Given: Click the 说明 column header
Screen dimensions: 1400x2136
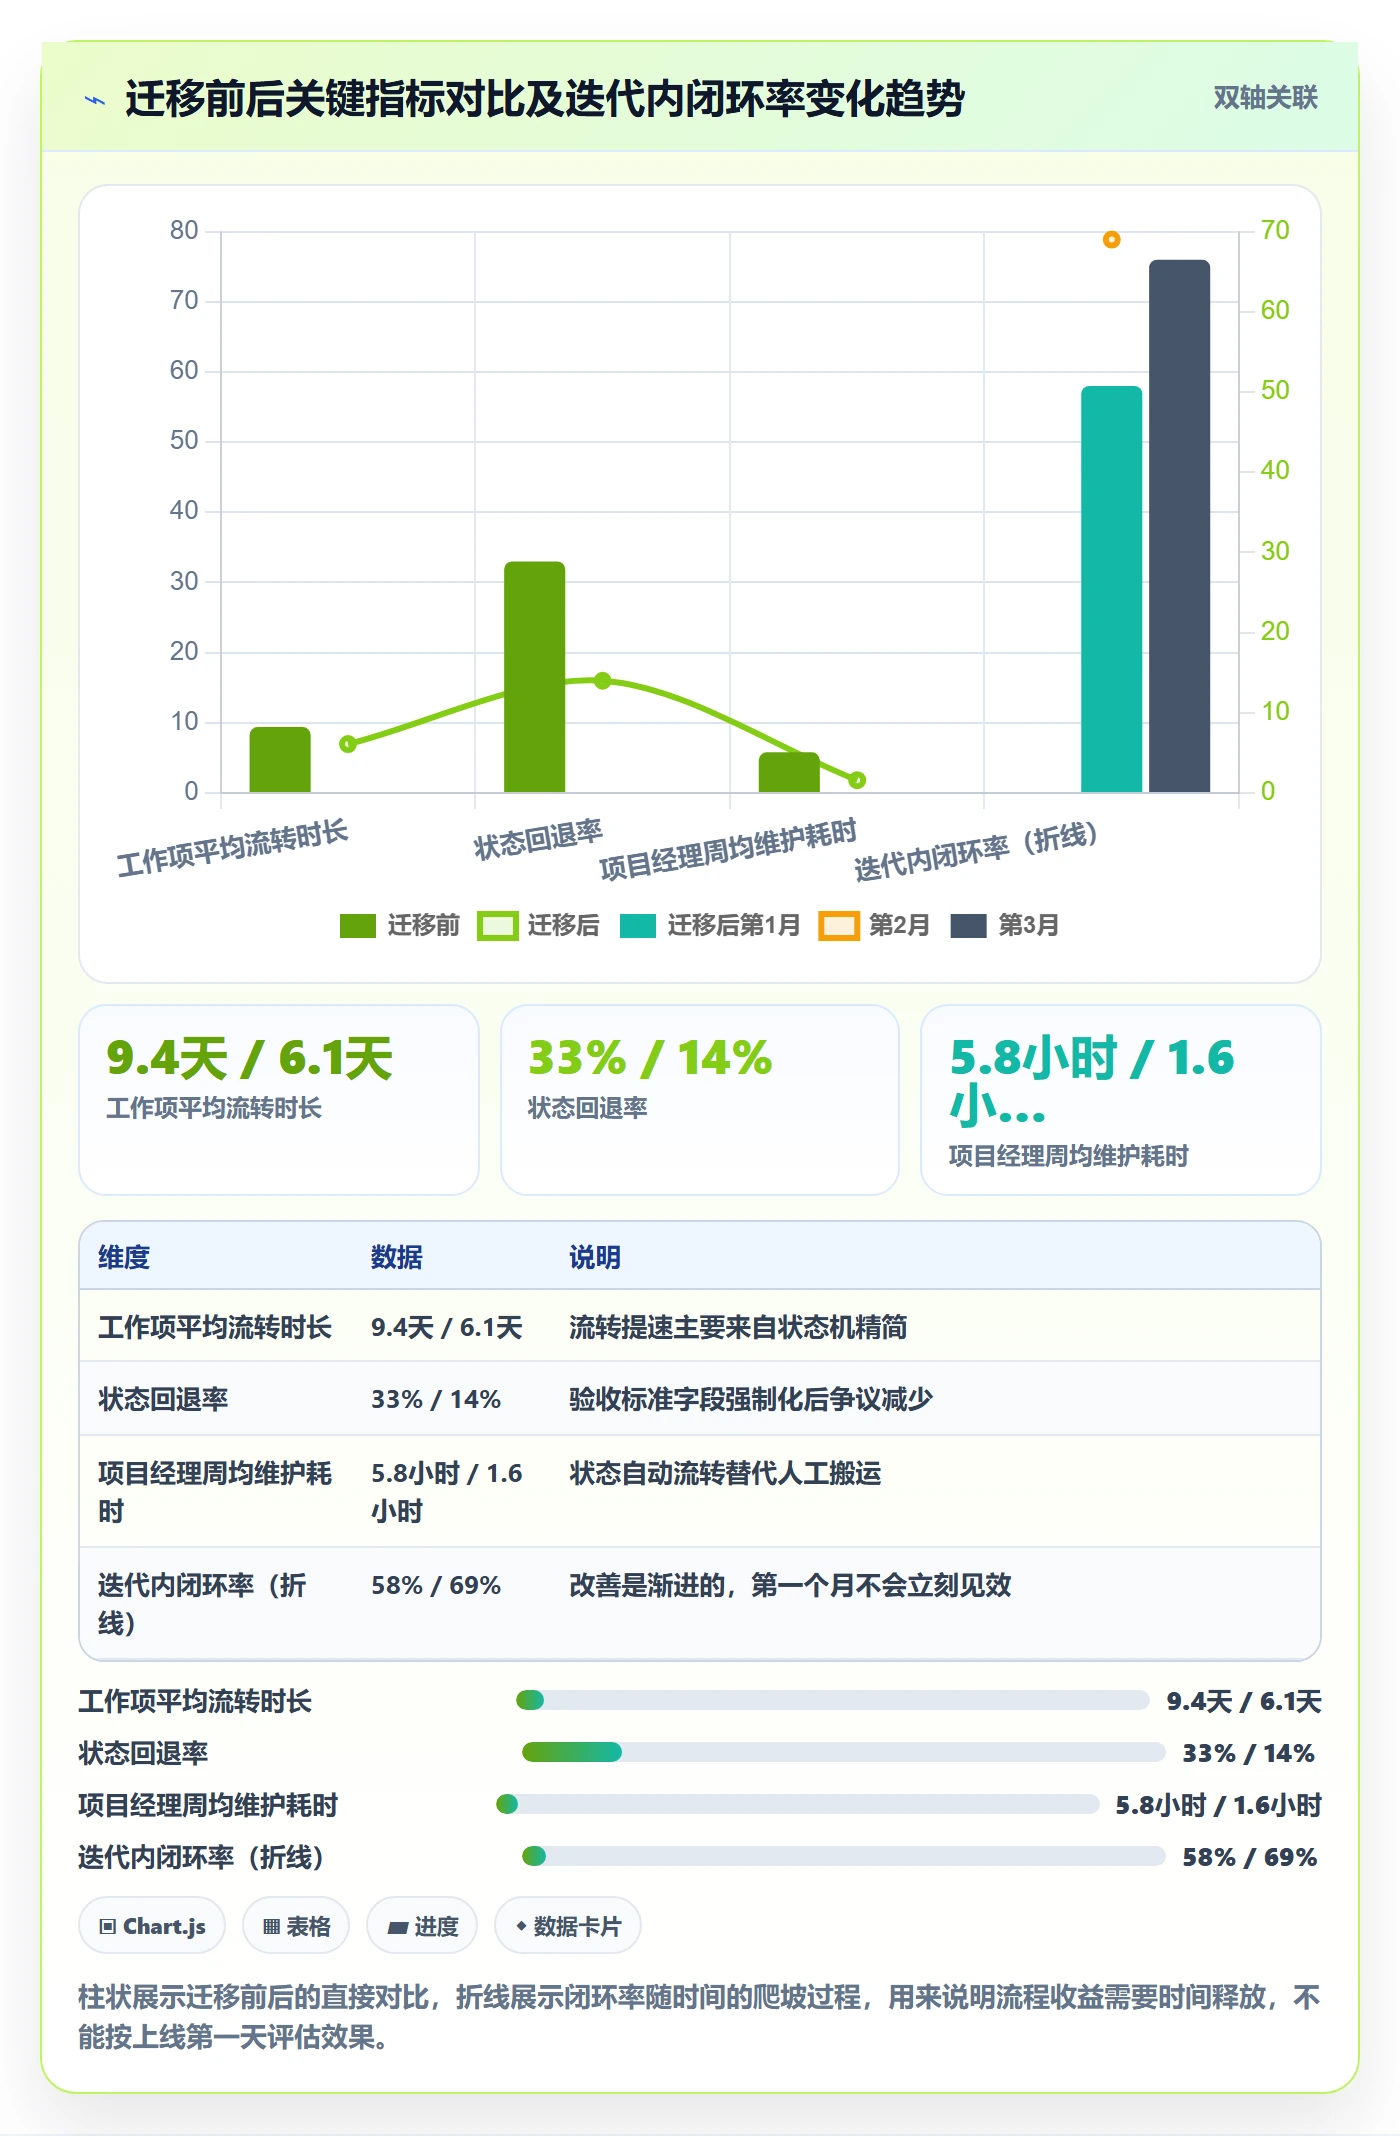Looking at the screenshot, I should click(595, 1257).
